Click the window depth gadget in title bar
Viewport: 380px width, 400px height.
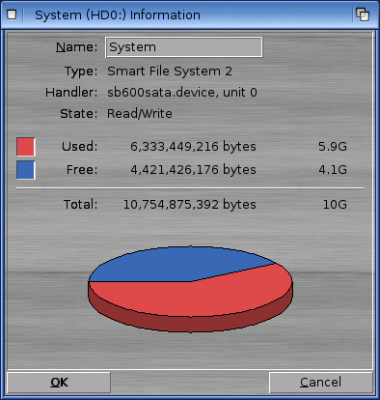[x=362, y=15]
